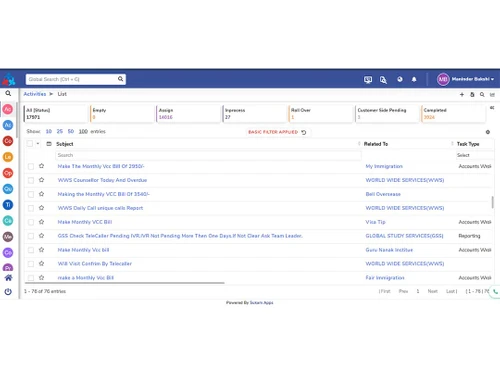
Task: Filter by Completed status tile
Action: (x=453, y=114)
